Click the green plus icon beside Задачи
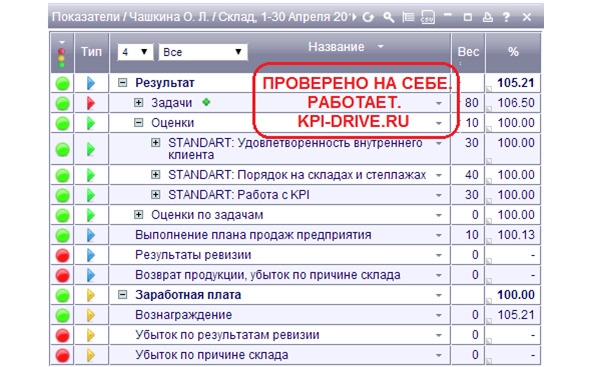Viewport: 591px width, 367px height. click(206, 102)
